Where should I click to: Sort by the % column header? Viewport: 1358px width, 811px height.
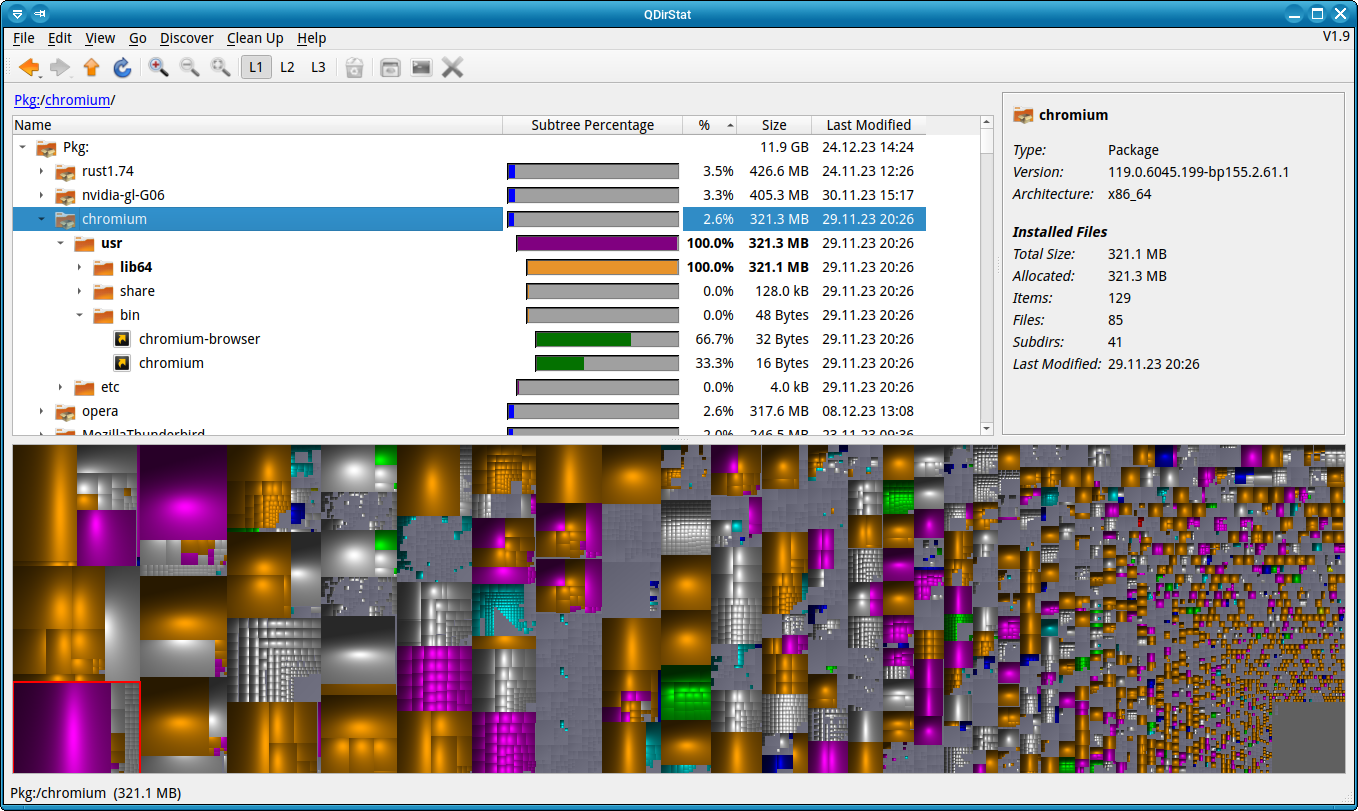pyautogui.click(x=710, y=125)
